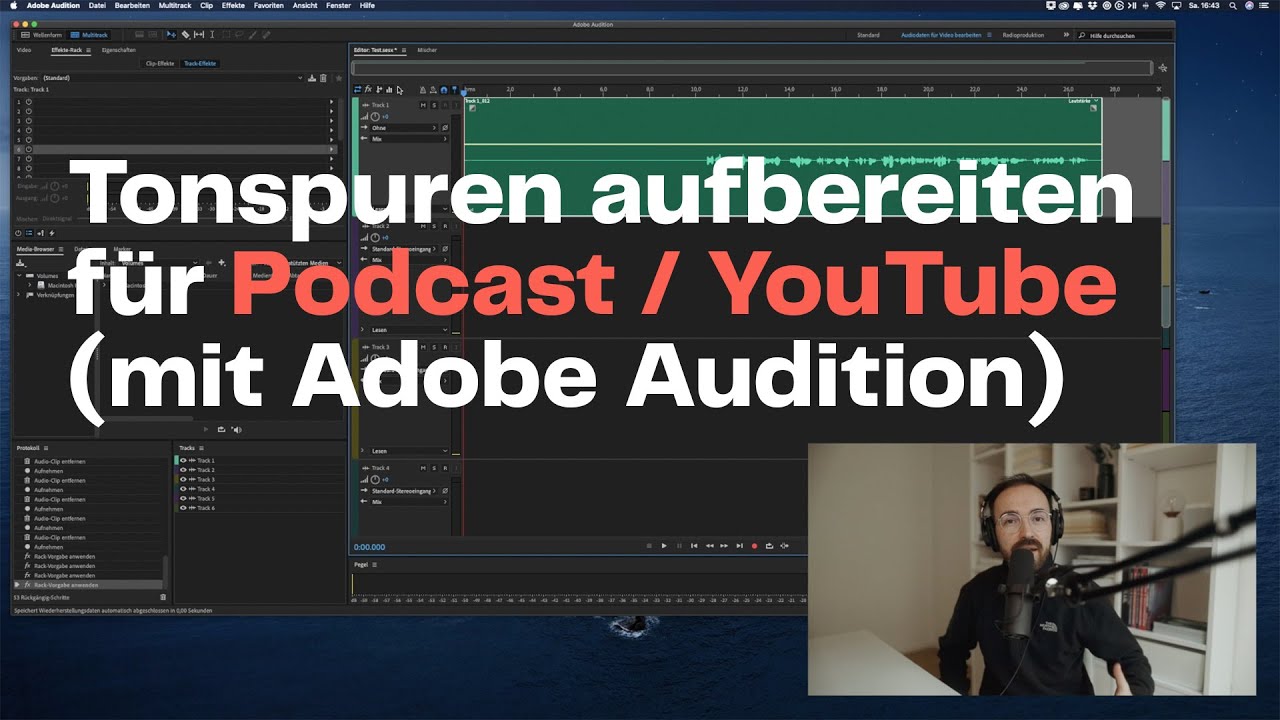Toggle power for effect slot 6
1280x720 pixels.
pyautogui.click(x=29, y=149)
